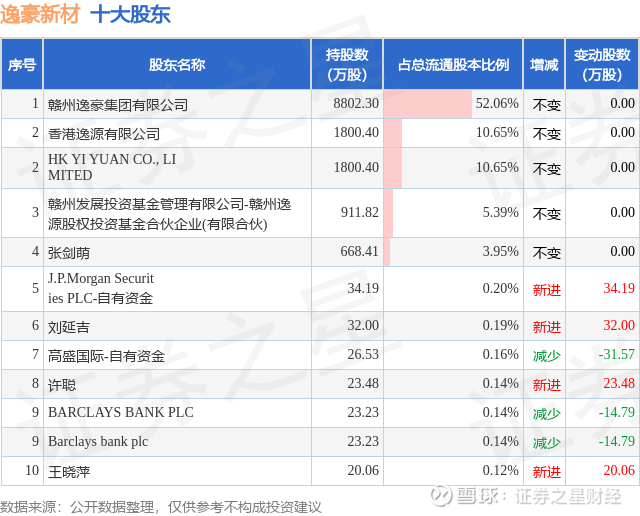Click the 不变 status in 赣州逸豪集团 row
This screenshot has height=516, width=640.
[547, 105]
